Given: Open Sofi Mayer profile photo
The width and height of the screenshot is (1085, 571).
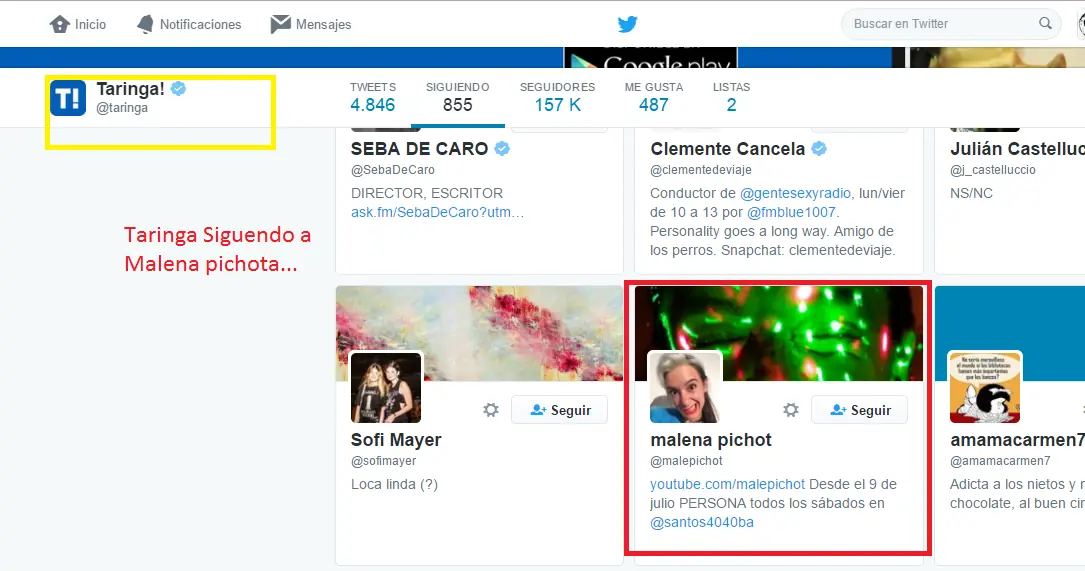Looking at the screenshot, I should [386, 388].
